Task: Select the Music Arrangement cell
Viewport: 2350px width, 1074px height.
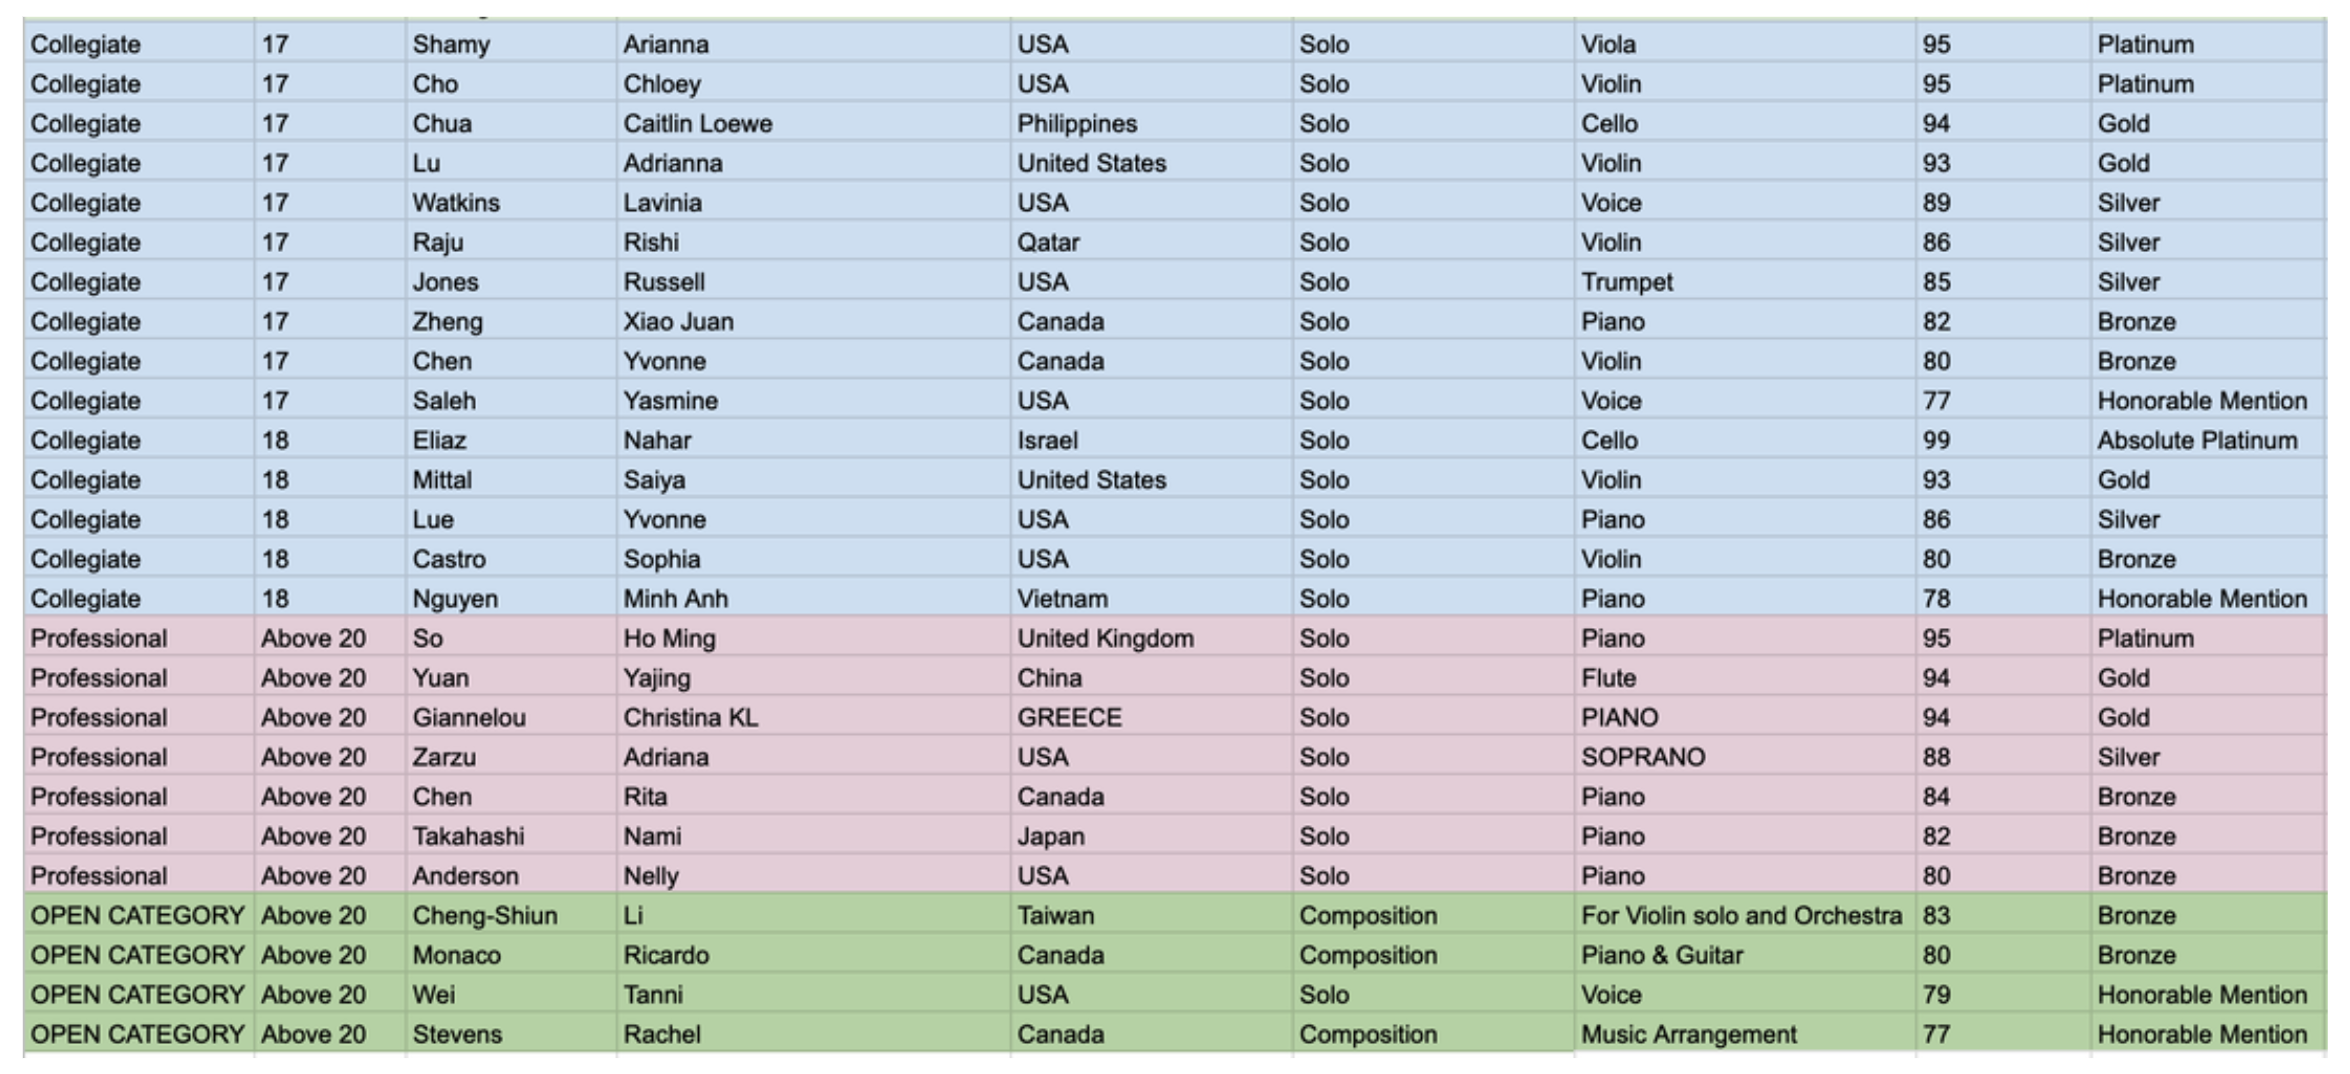Action: [1688, 1035]
